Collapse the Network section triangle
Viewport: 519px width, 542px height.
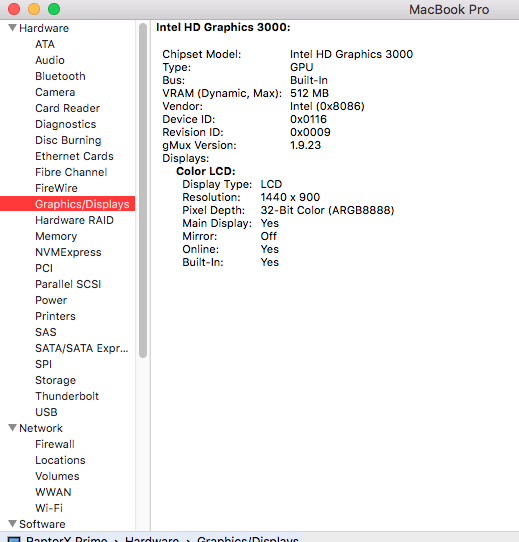point(13,428)
